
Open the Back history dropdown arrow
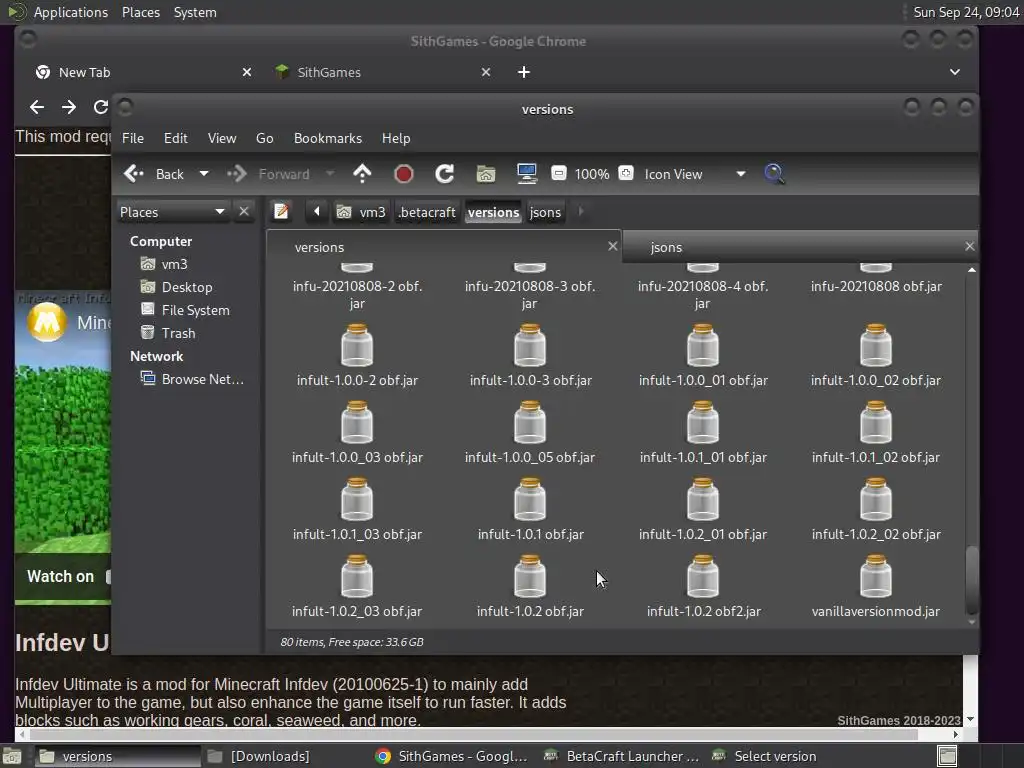[x=204, y=174]
